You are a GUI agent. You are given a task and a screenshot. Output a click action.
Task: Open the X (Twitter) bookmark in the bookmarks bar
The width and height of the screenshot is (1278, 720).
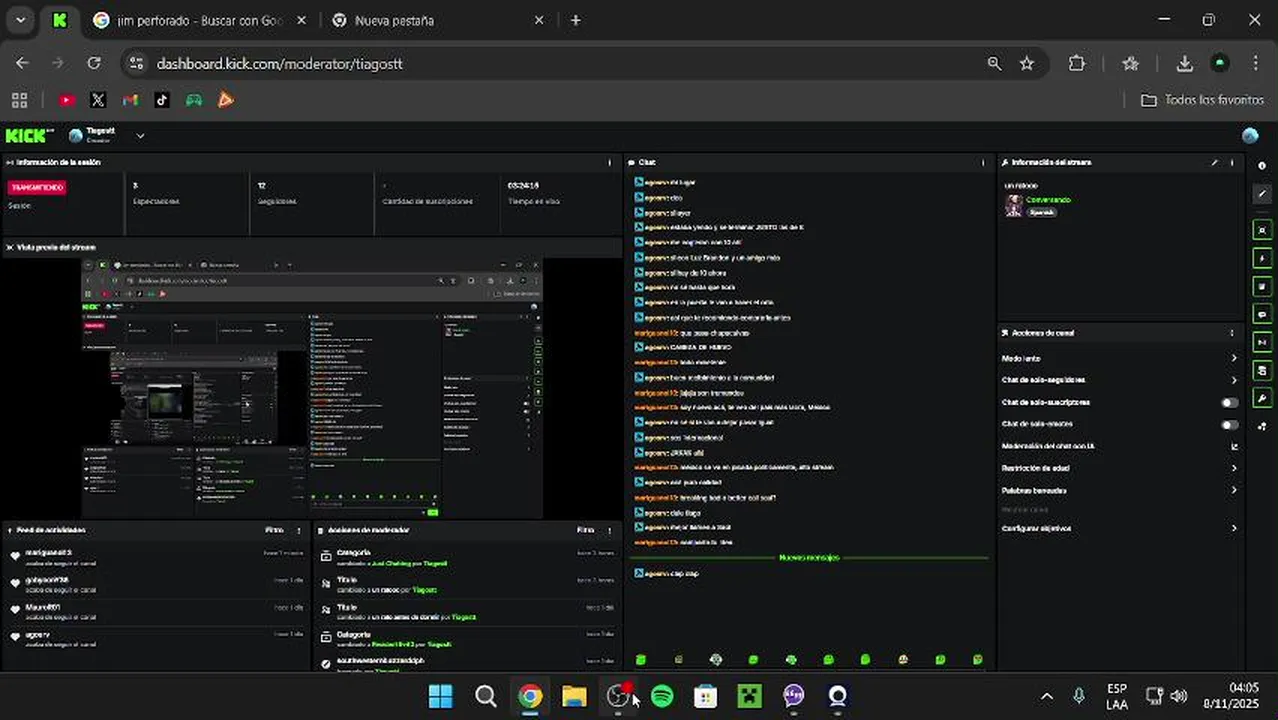[98, 100]
